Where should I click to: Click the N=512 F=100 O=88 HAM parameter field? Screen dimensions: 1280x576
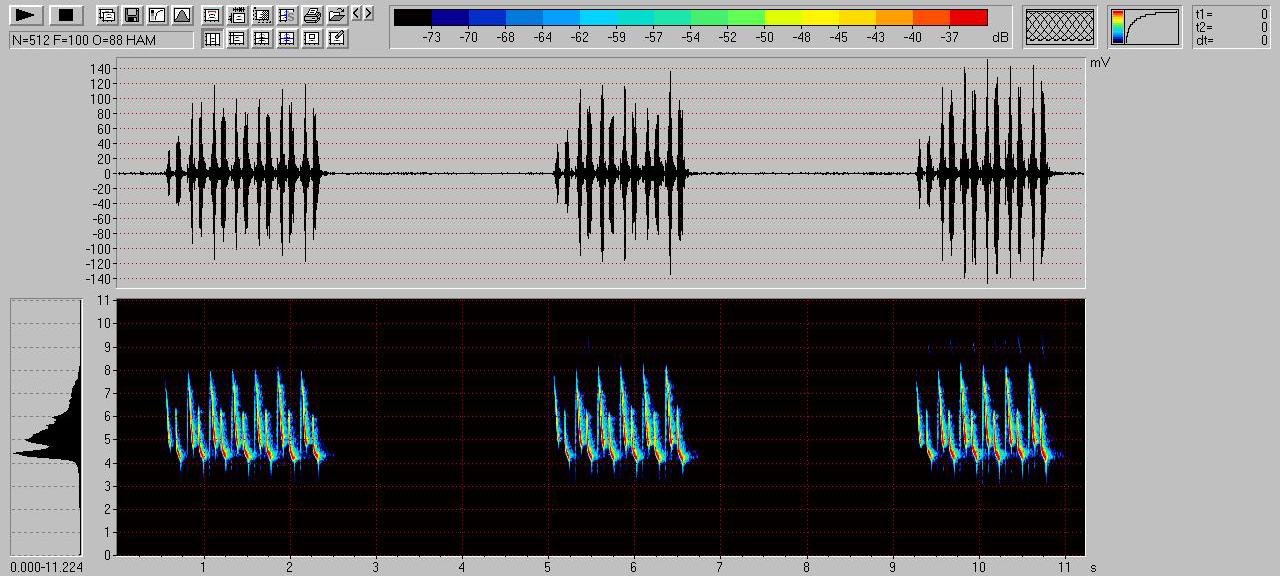(101, 39)
